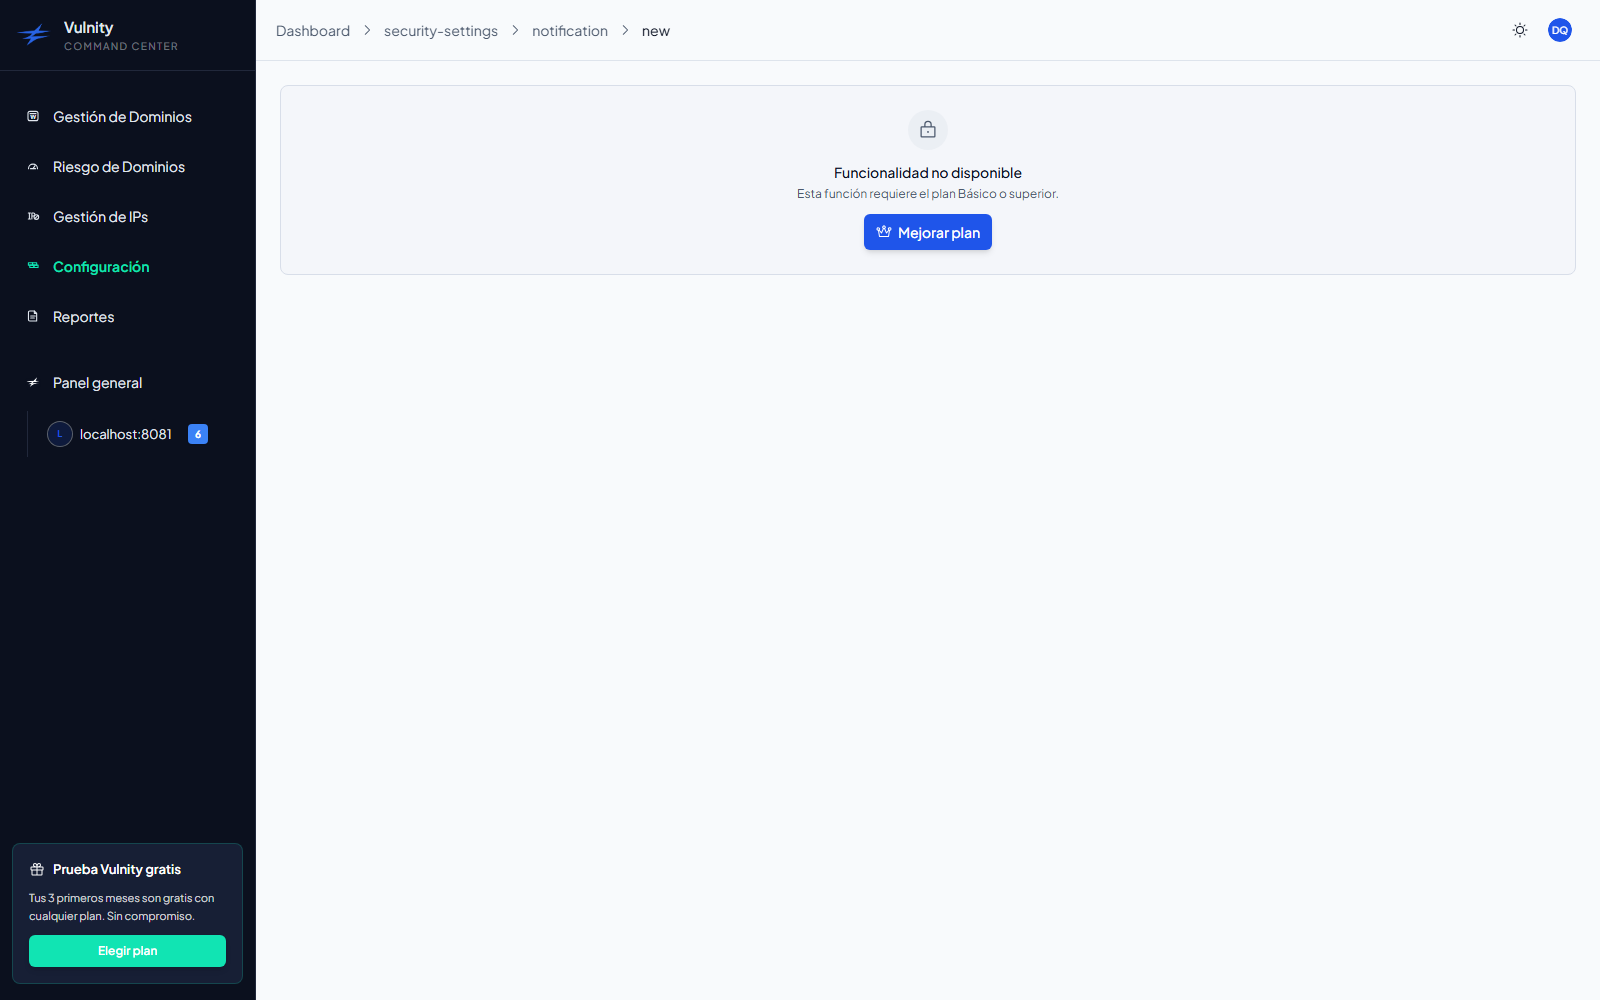Toggle light/dark theme with sun icon
1600x1000 pixels.
pyautogui.click(x=1520, y=30)
